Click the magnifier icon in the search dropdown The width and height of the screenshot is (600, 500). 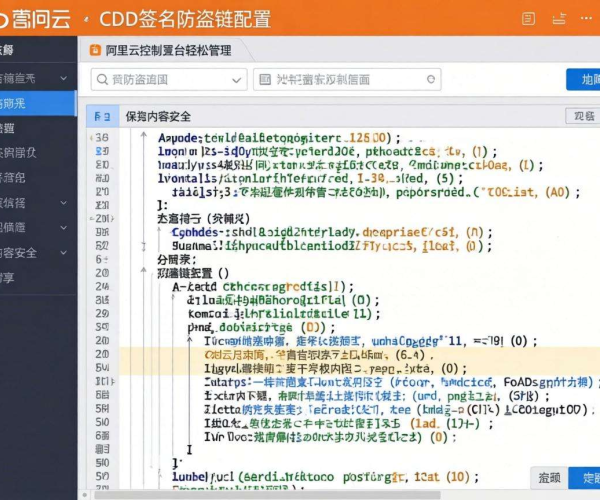pos(102,80)
